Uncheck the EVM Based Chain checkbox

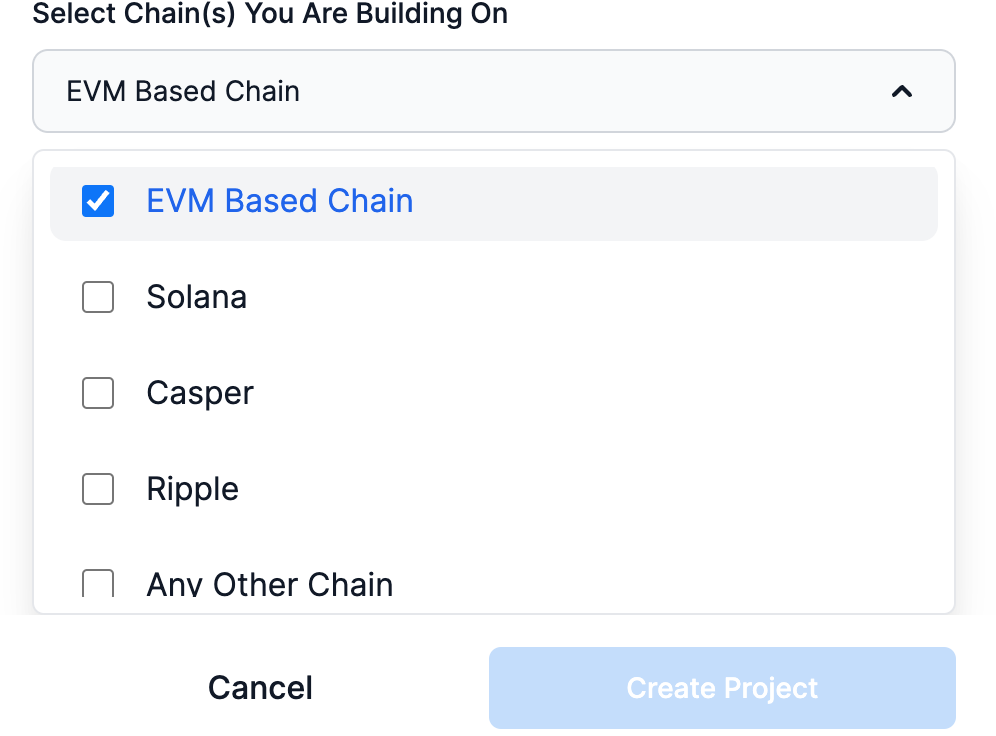98,201
